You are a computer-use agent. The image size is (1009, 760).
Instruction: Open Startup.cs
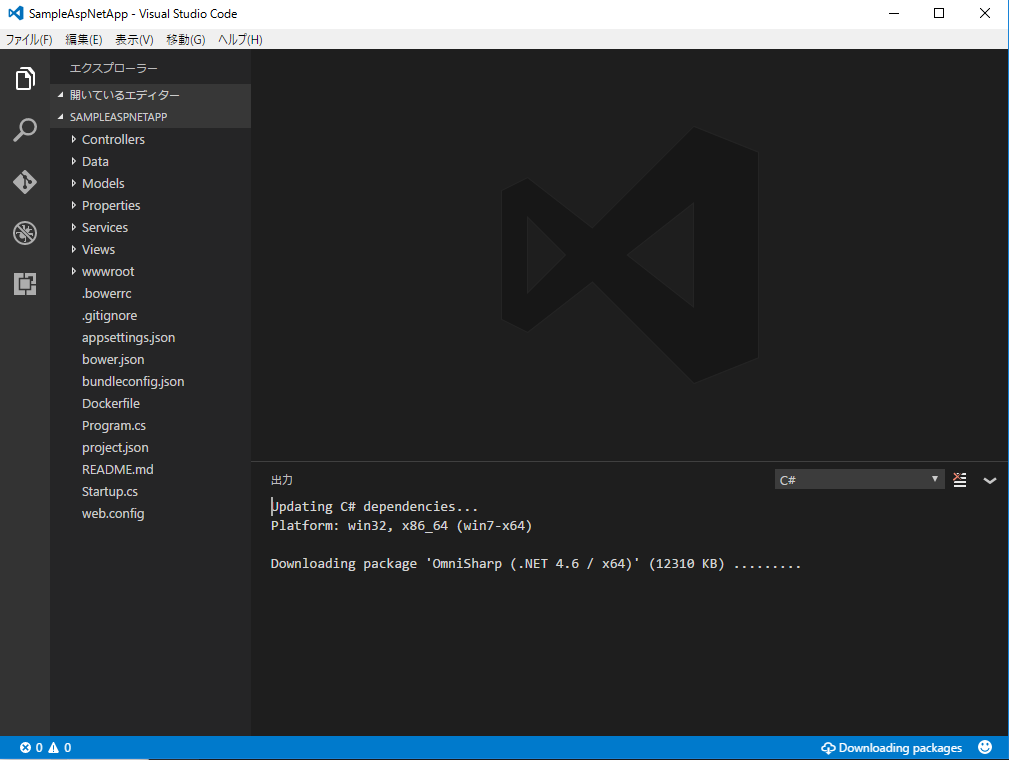110,492
